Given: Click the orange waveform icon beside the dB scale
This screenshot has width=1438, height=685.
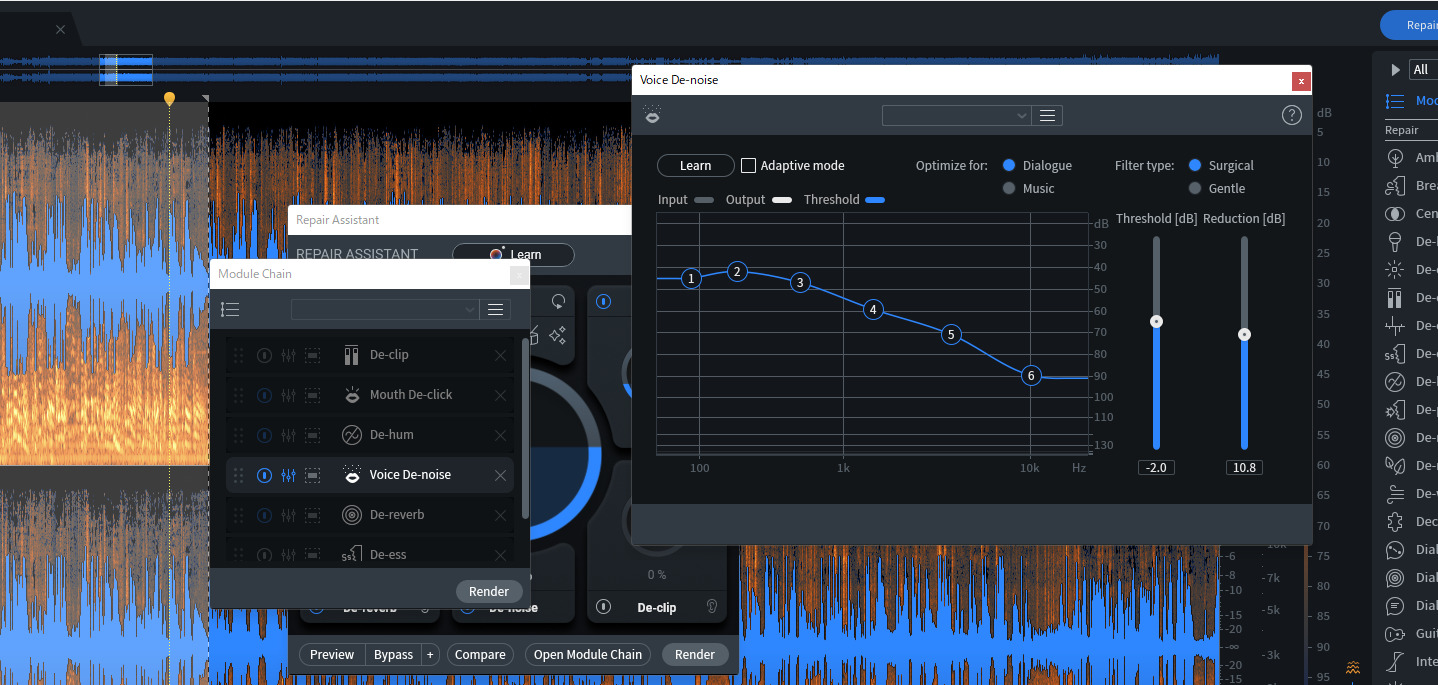Looking at the screenshot, I should pos(1353,667).
